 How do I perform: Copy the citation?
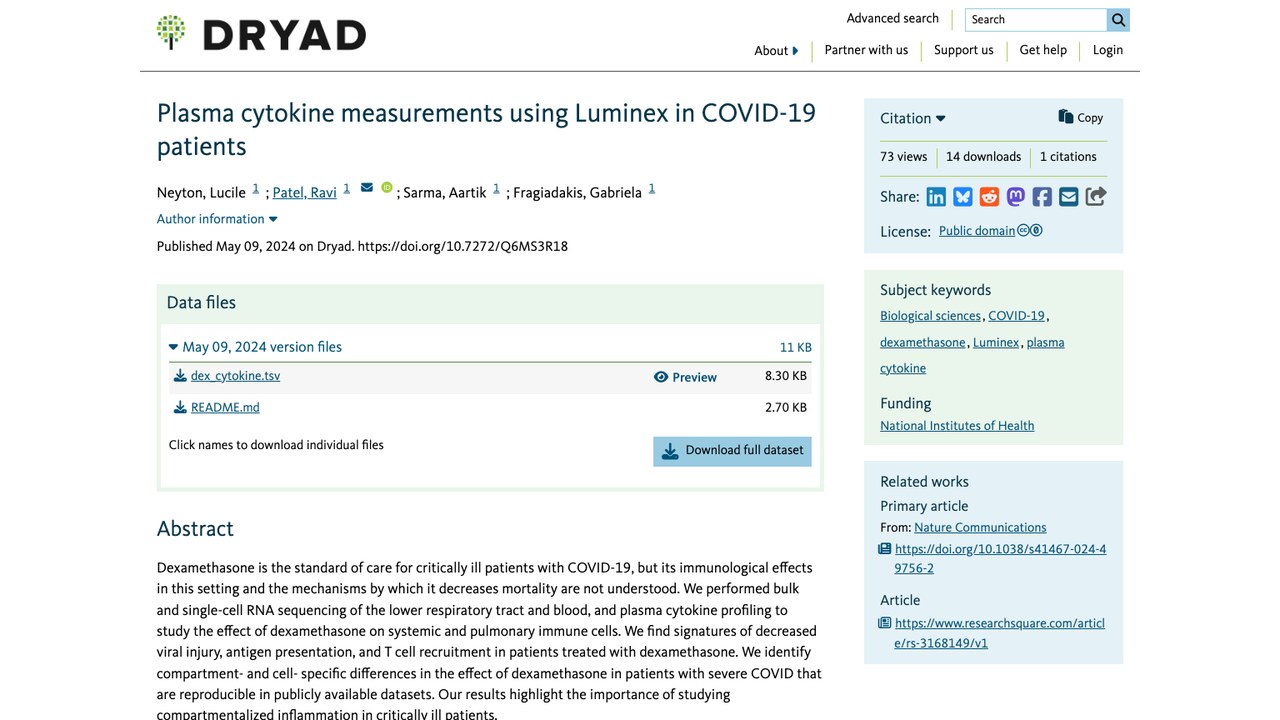[x=1081, y=117]
